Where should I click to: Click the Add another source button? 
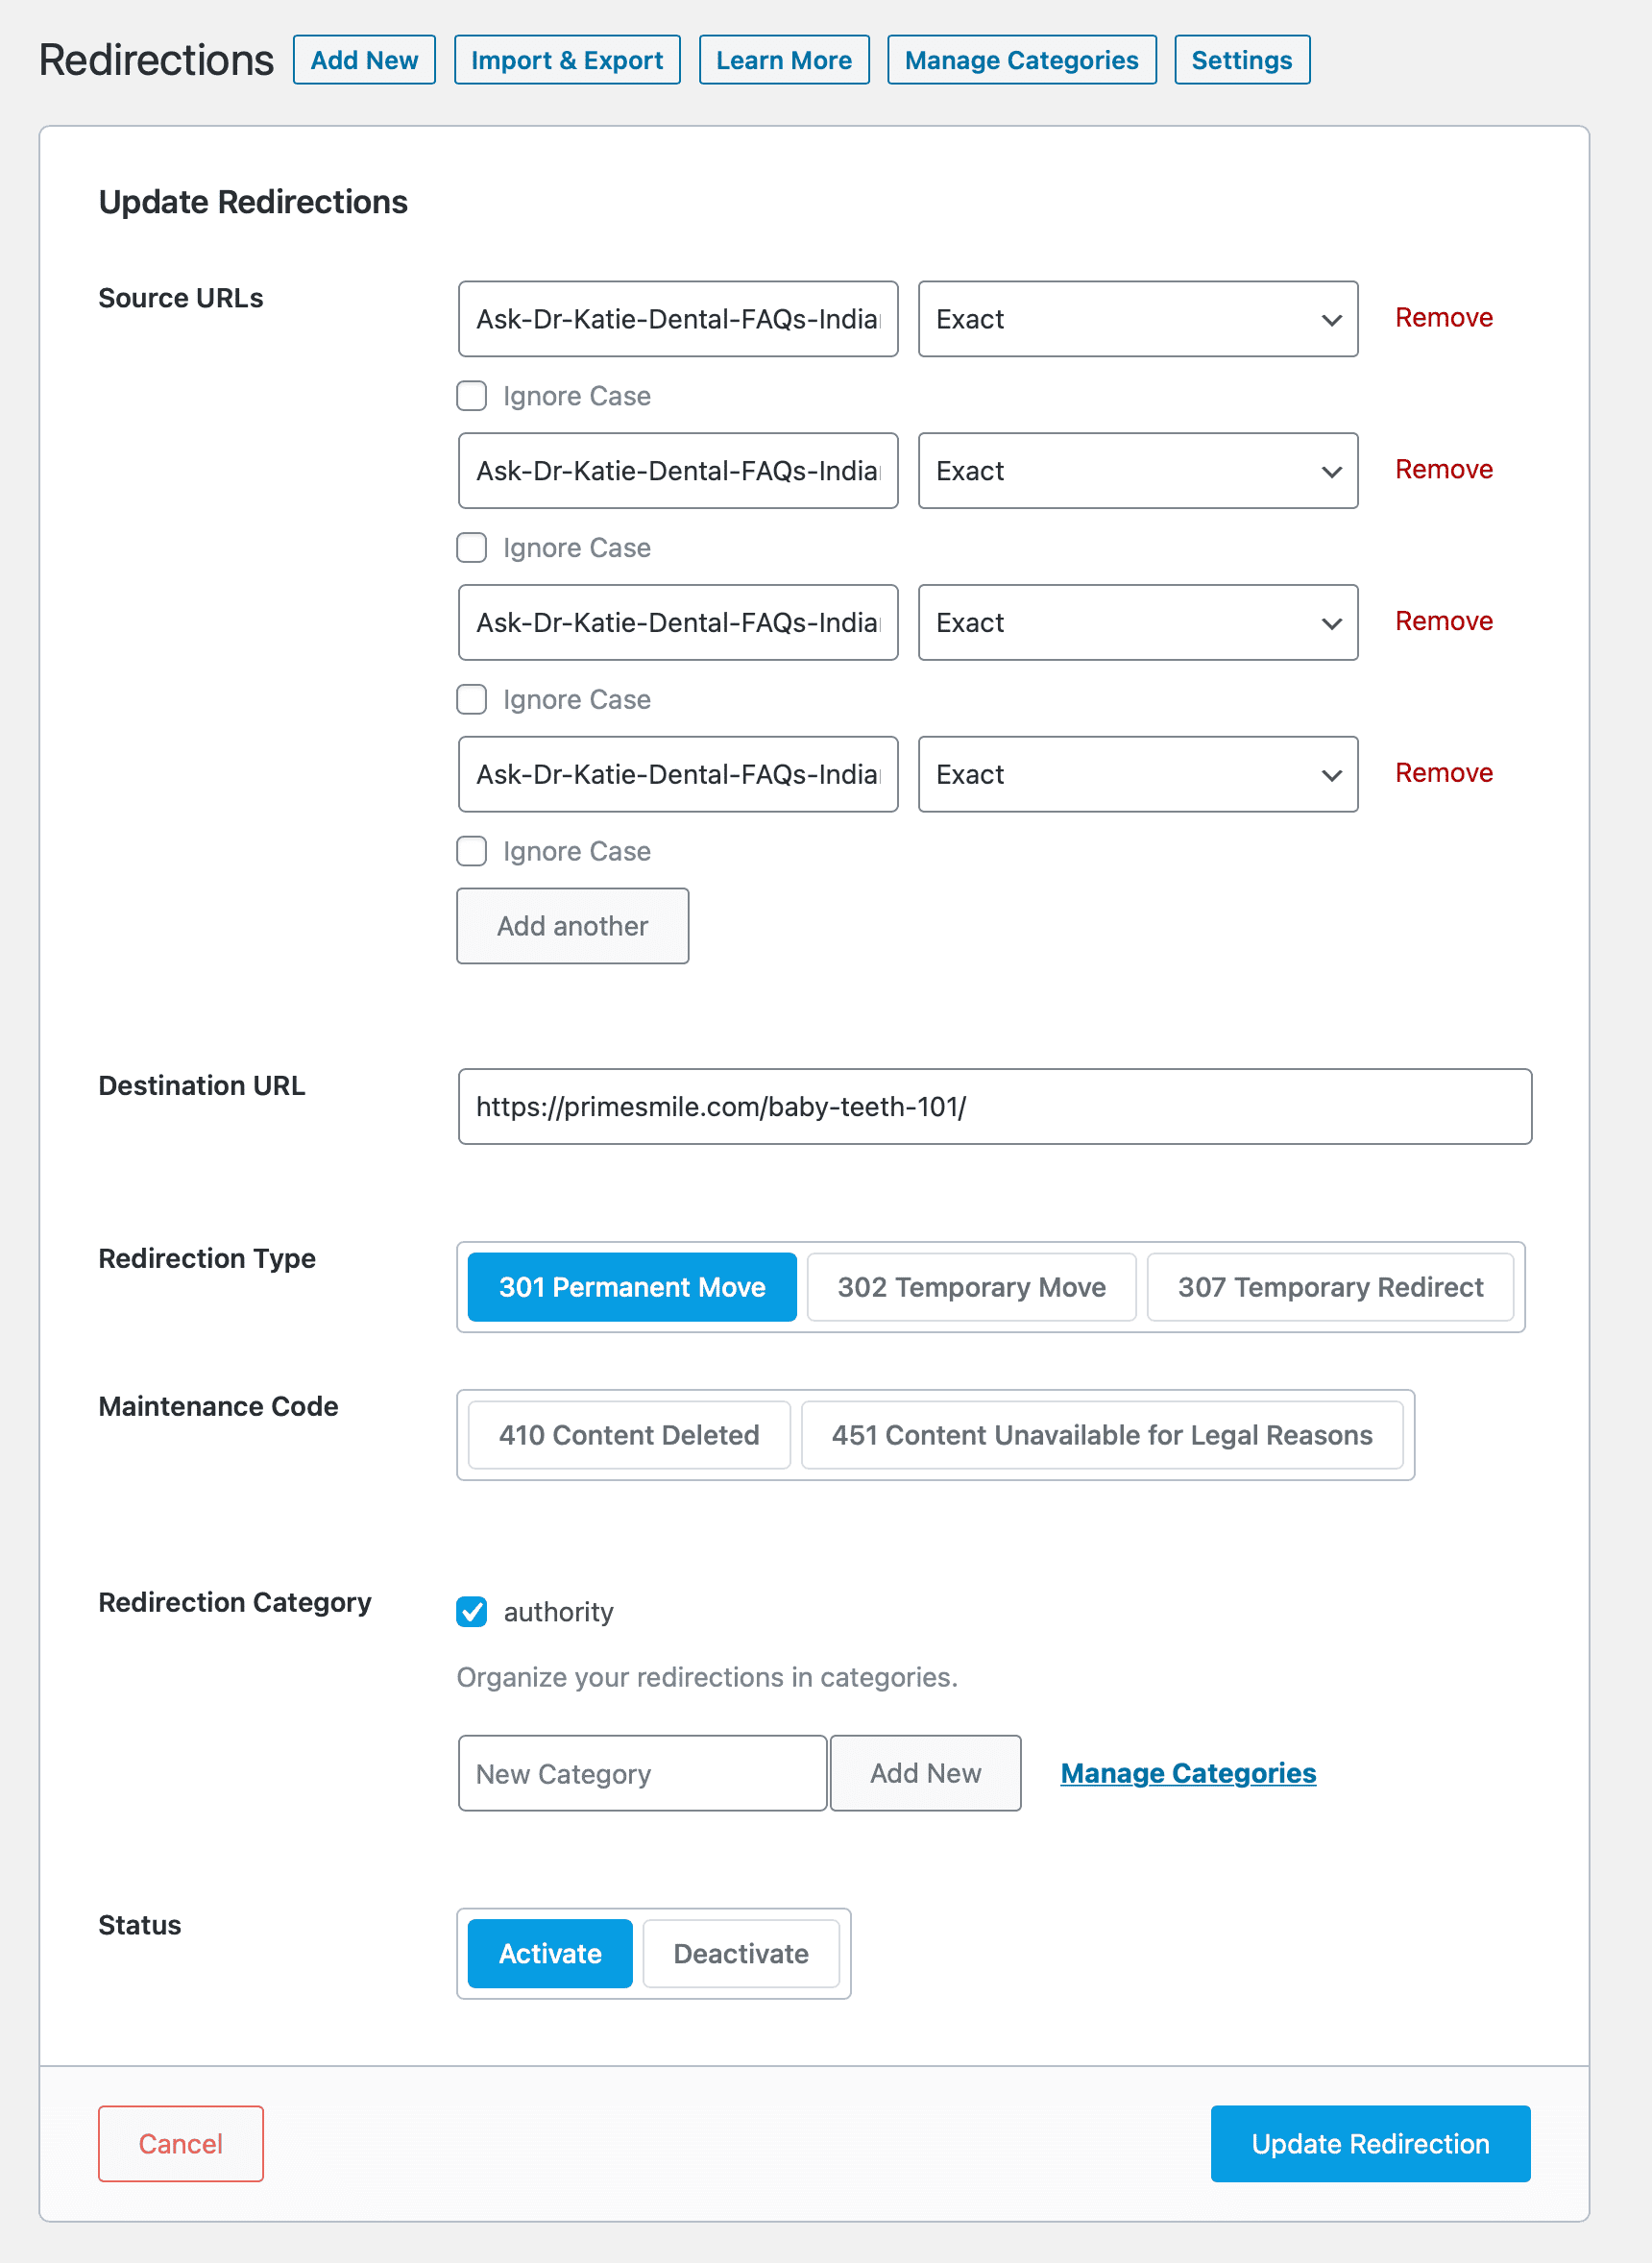pyautogui.click(x=572, y=926)
